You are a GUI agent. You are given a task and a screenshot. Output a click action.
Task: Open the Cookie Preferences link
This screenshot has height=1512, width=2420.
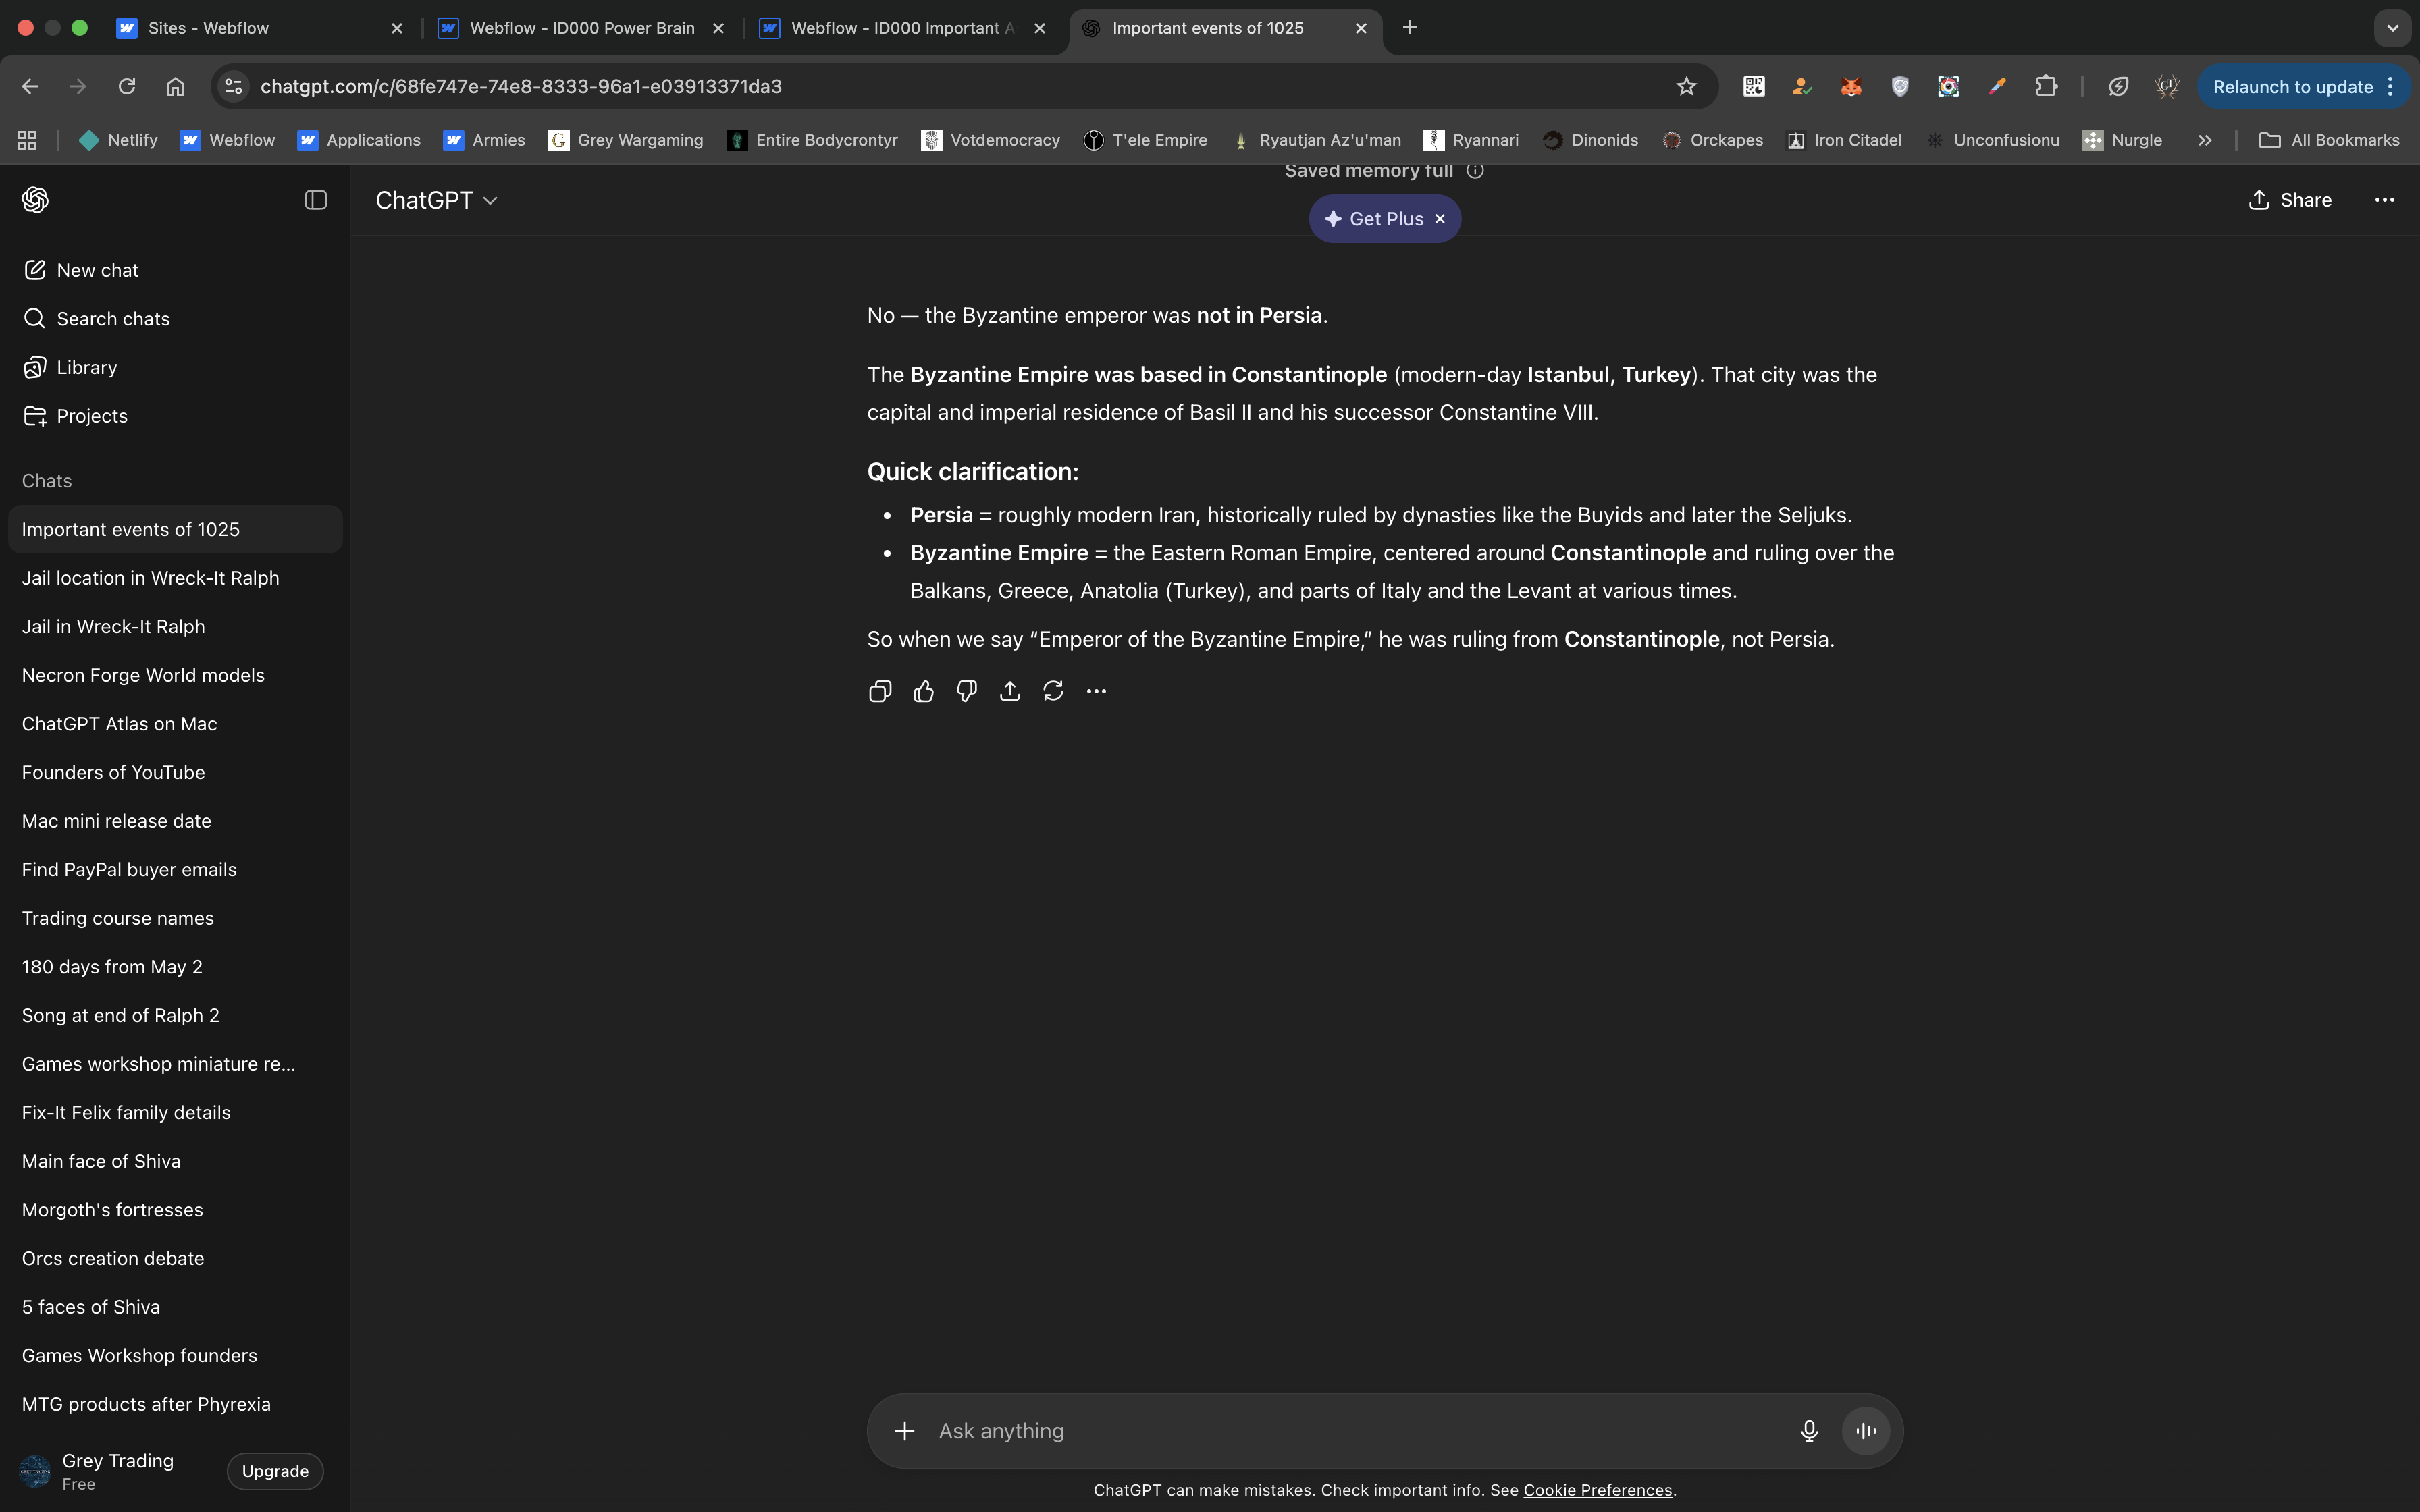coord(1597,1490)
